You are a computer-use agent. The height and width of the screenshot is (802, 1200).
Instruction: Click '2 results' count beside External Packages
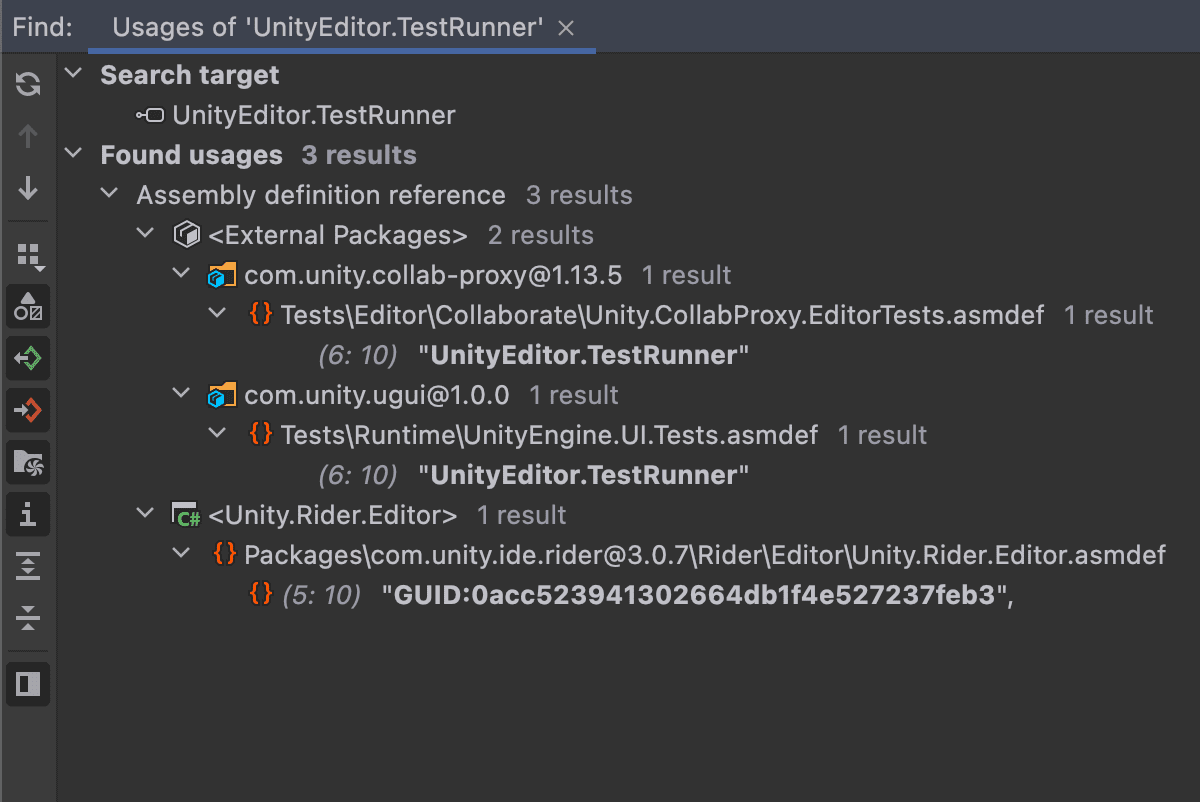[541, 235]
